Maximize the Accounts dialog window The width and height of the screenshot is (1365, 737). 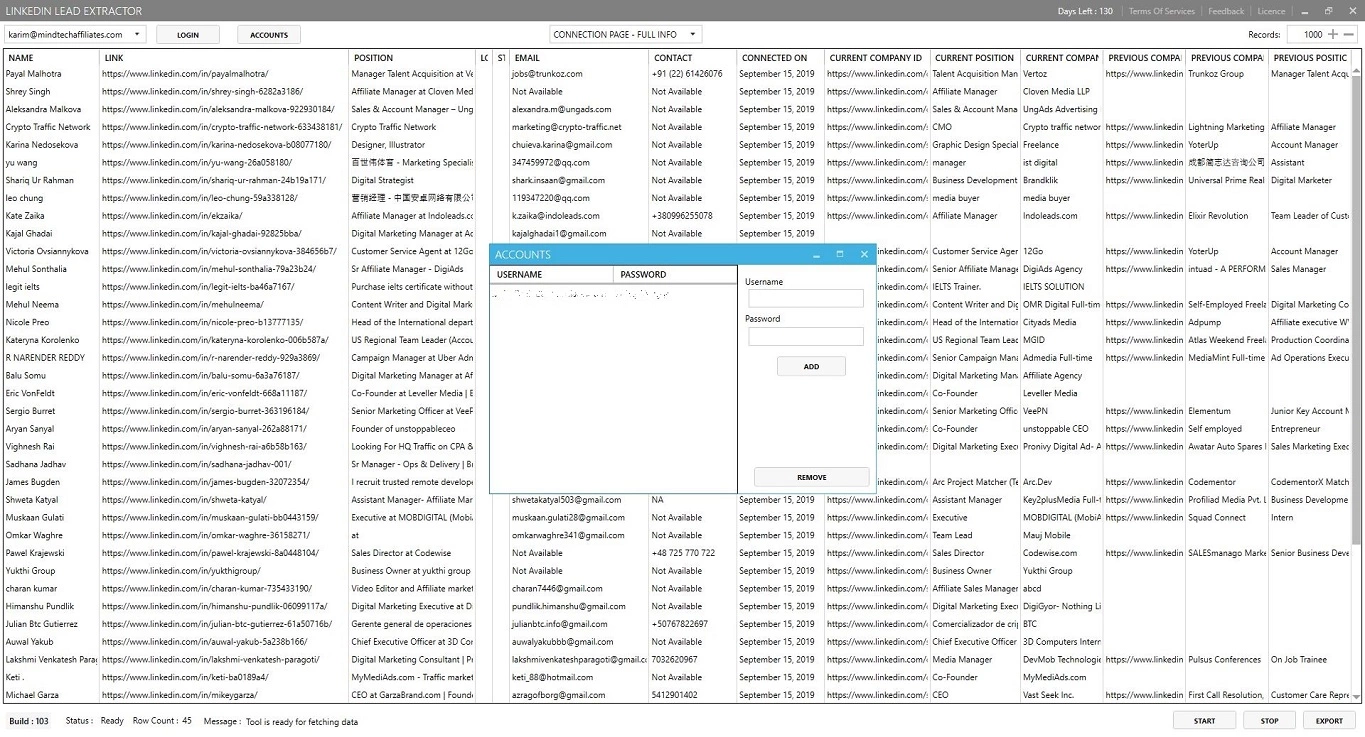coord(840,255)
